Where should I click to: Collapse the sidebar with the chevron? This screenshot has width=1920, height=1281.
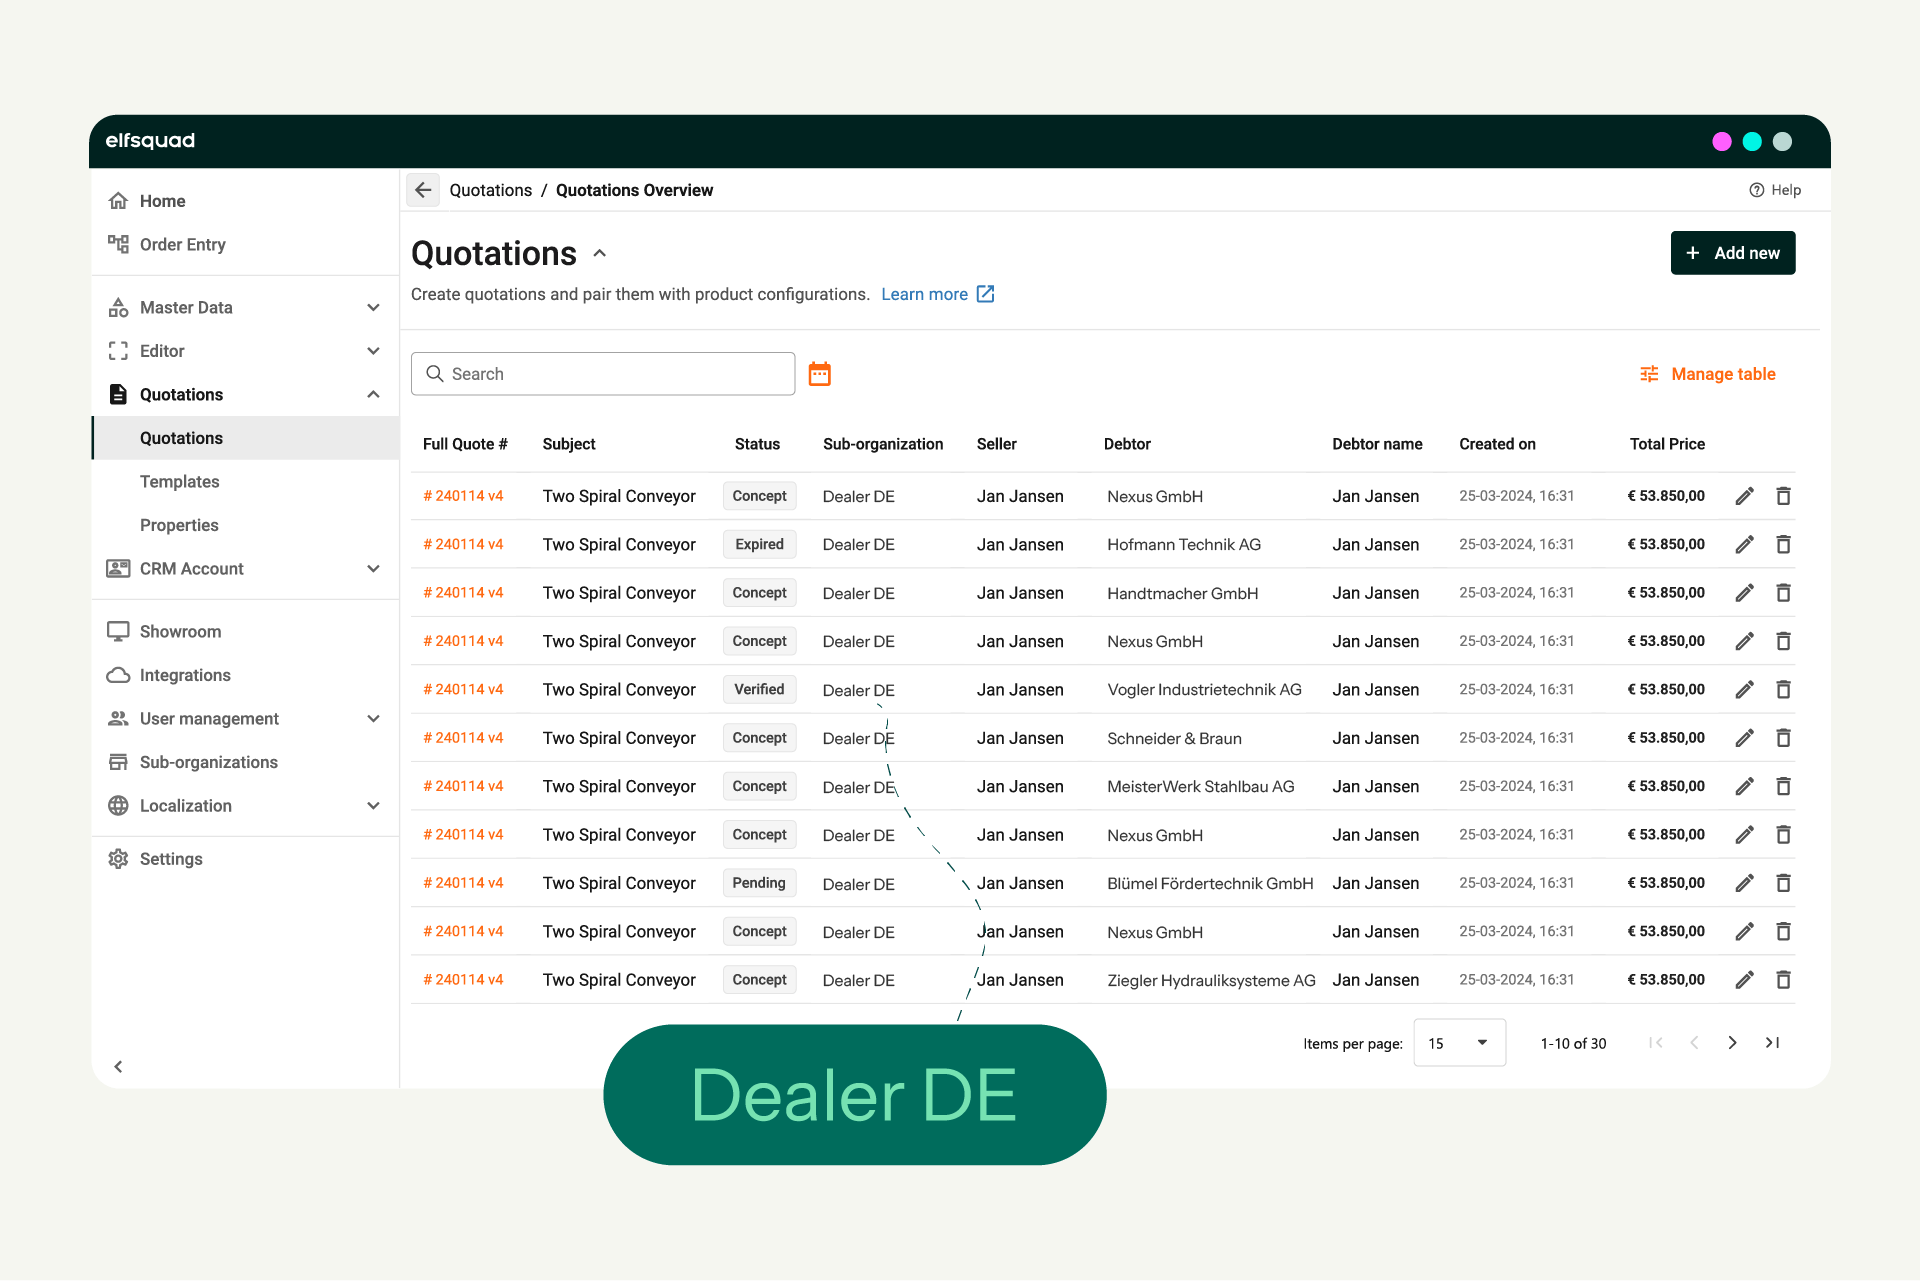[x=118, y=1066]
